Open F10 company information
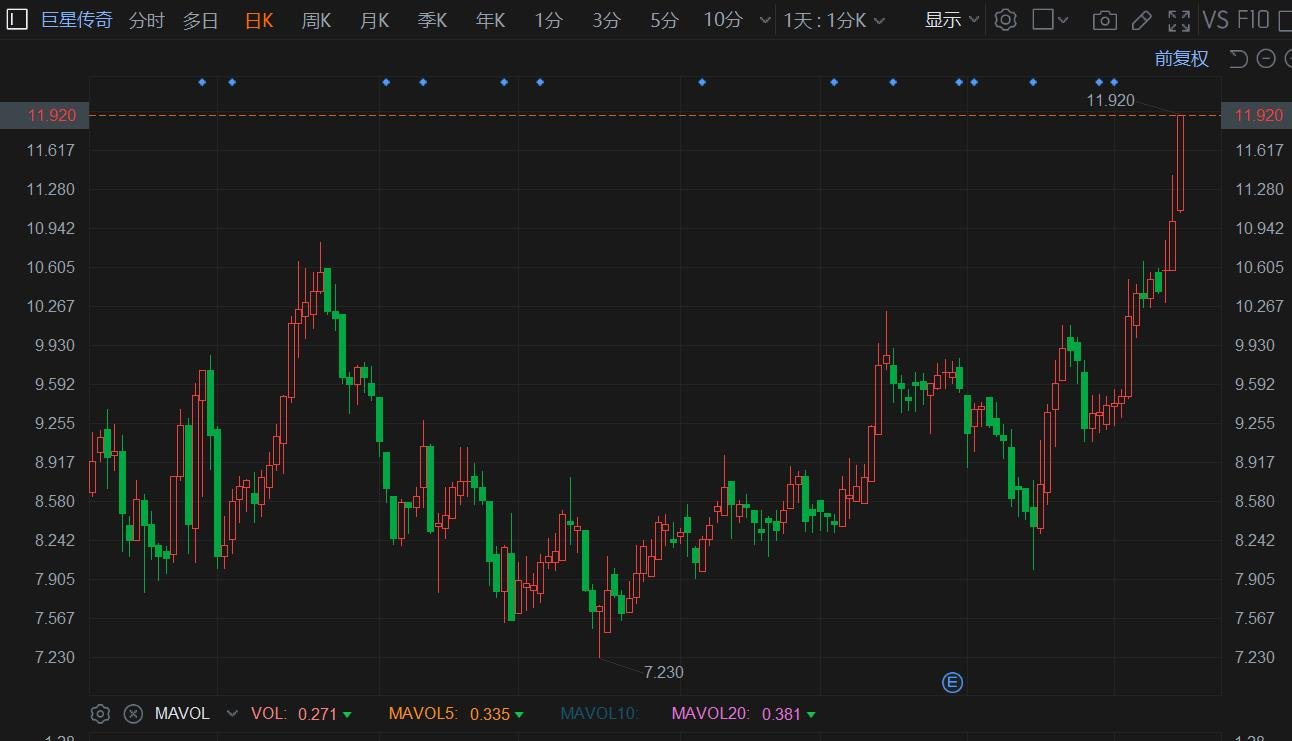Screen dimensions: 1292x741 pos(1253,20)
